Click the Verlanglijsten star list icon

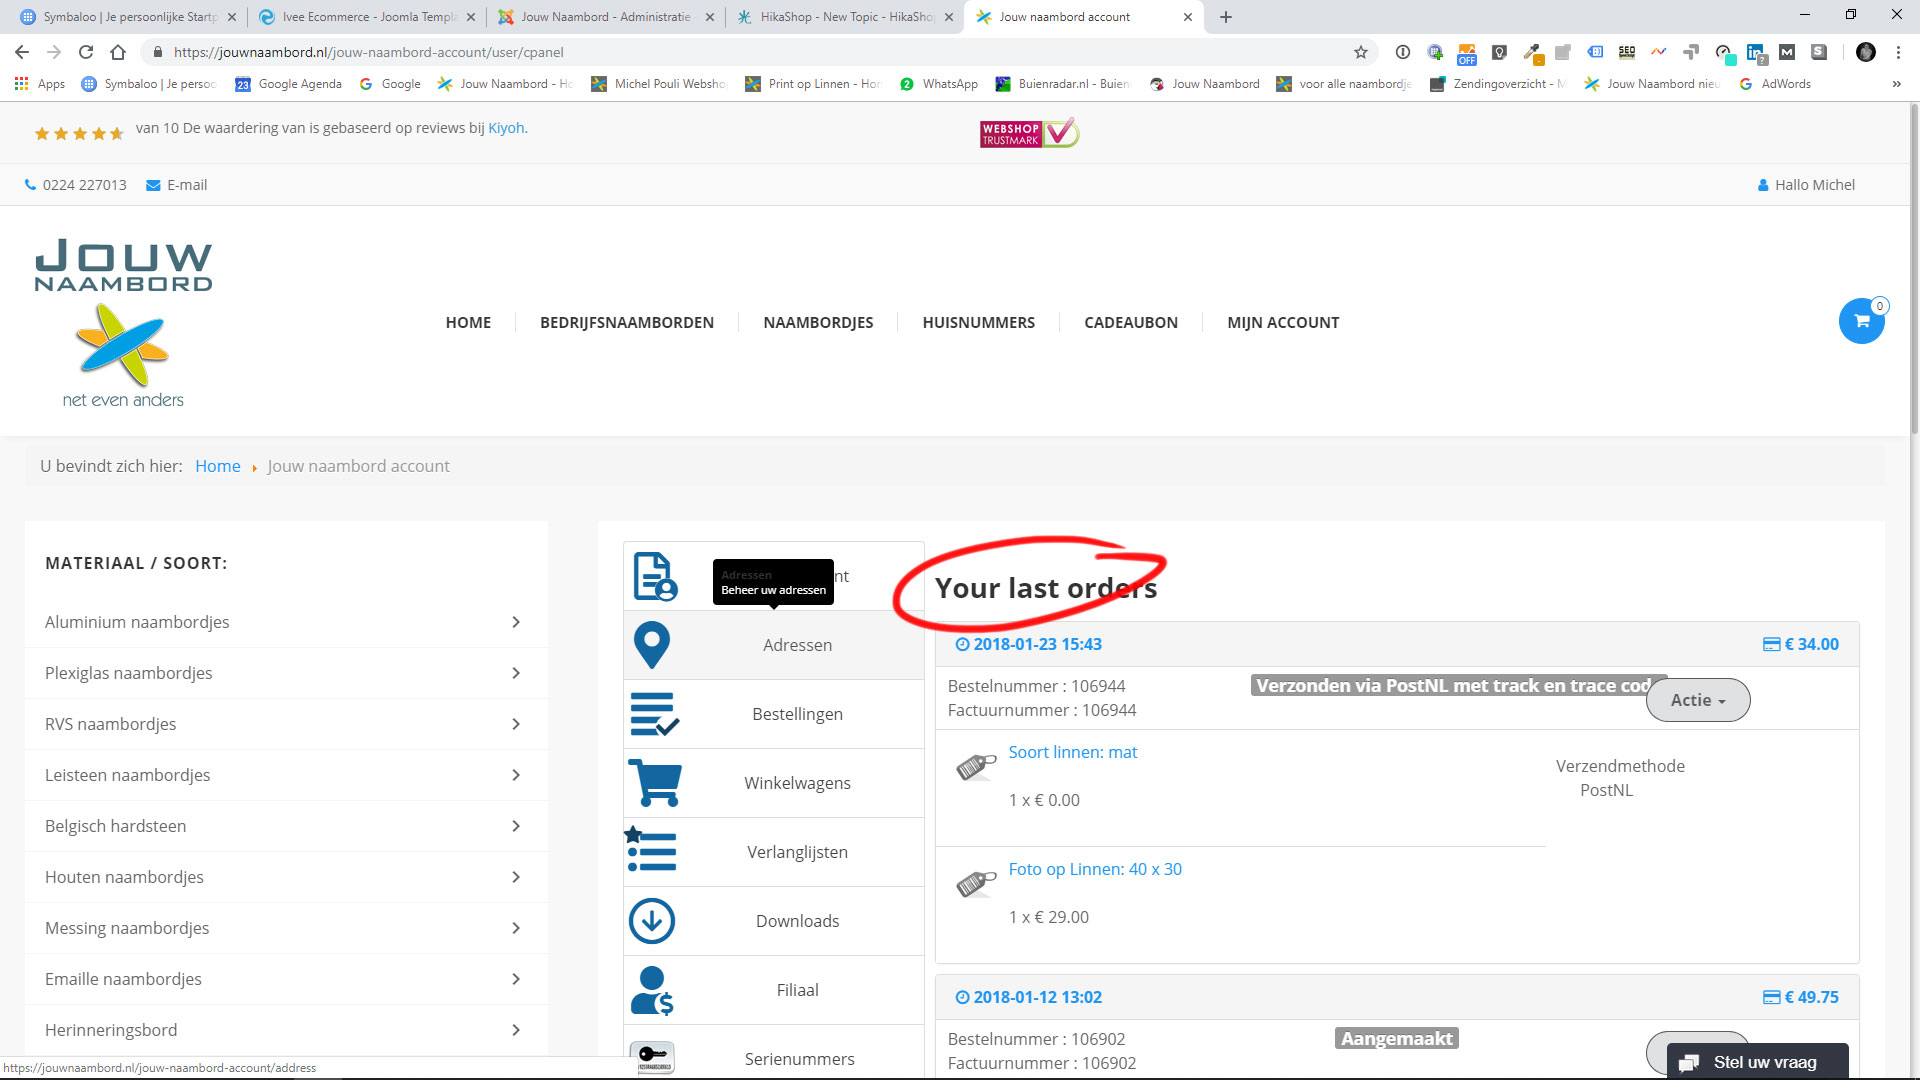pyautogui.click(x=651, y=851)
